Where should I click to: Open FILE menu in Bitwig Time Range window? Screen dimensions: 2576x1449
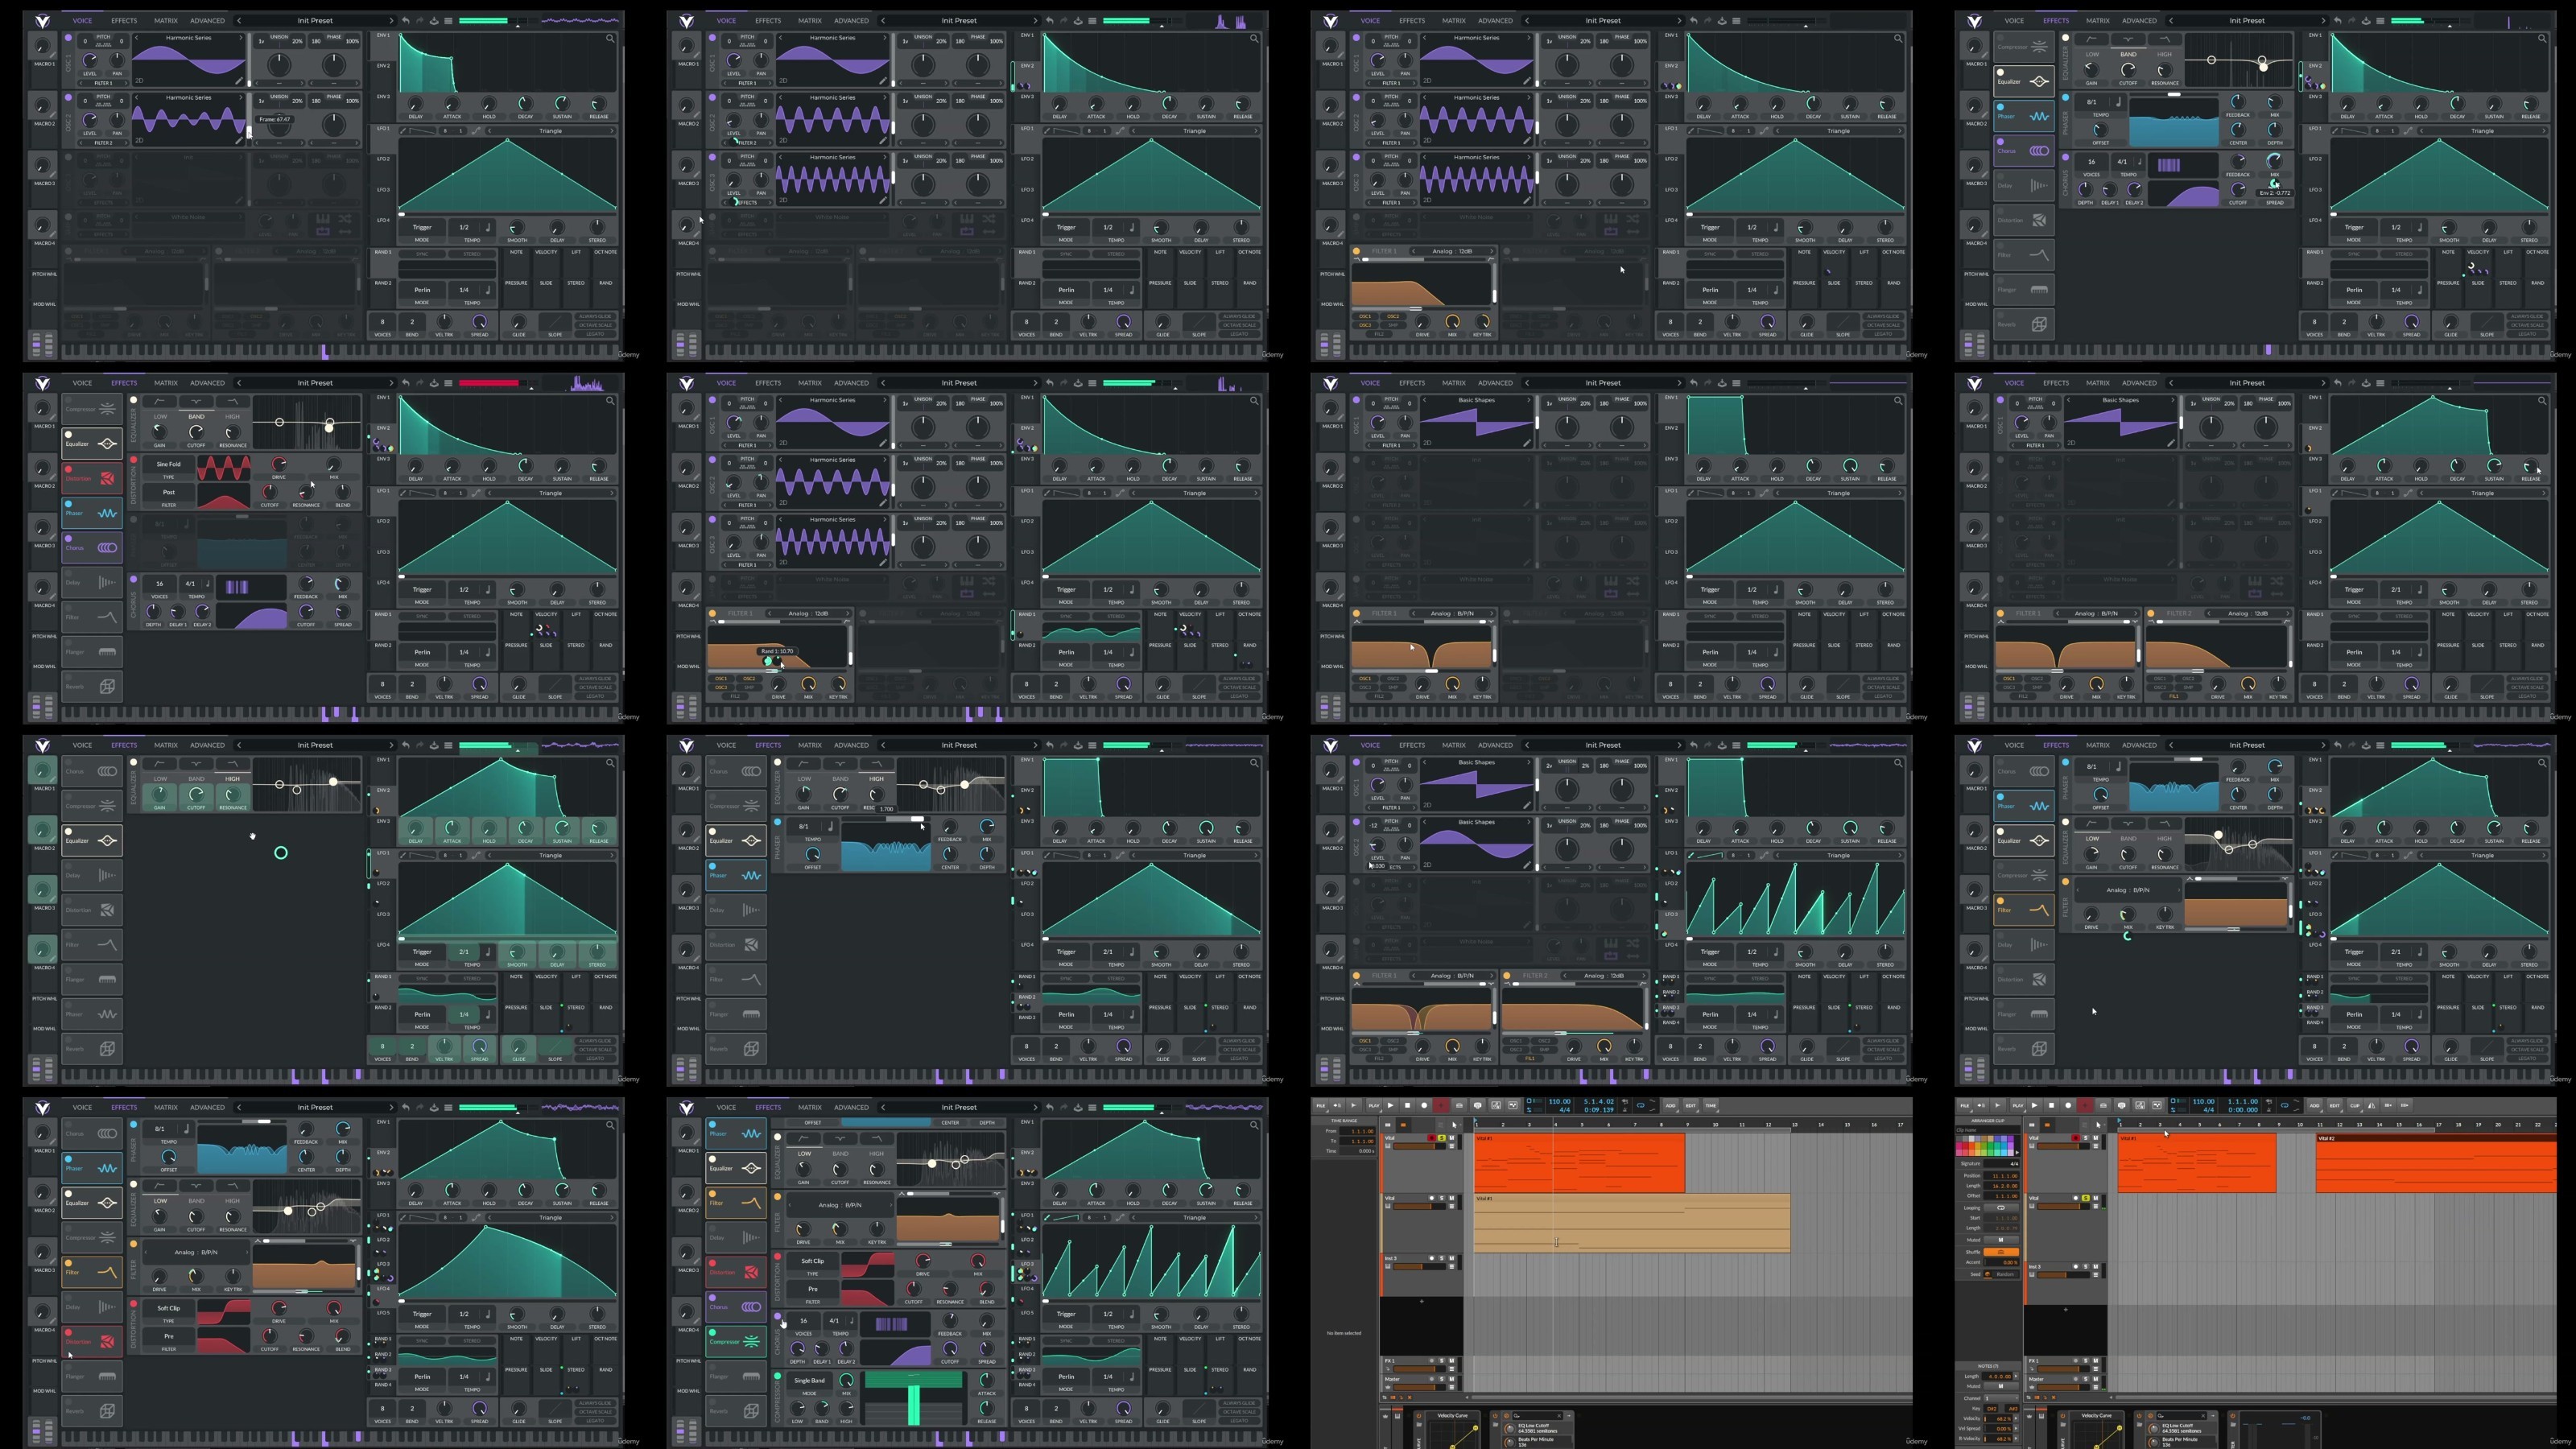pos(1321,1106)
